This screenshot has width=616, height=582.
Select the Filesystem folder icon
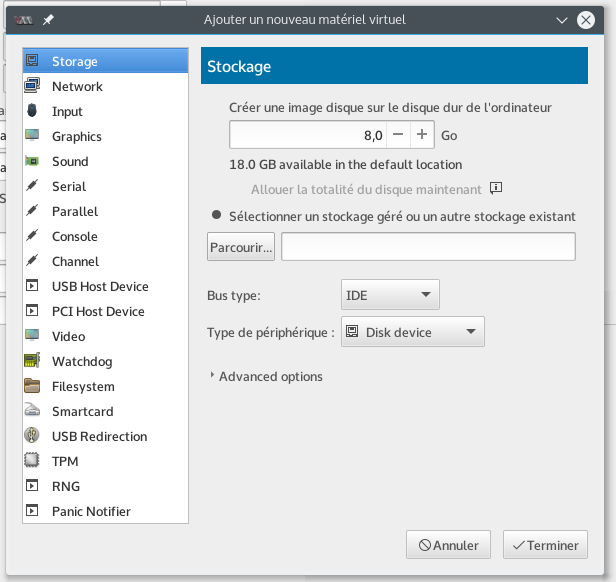(x=32, y=386)
